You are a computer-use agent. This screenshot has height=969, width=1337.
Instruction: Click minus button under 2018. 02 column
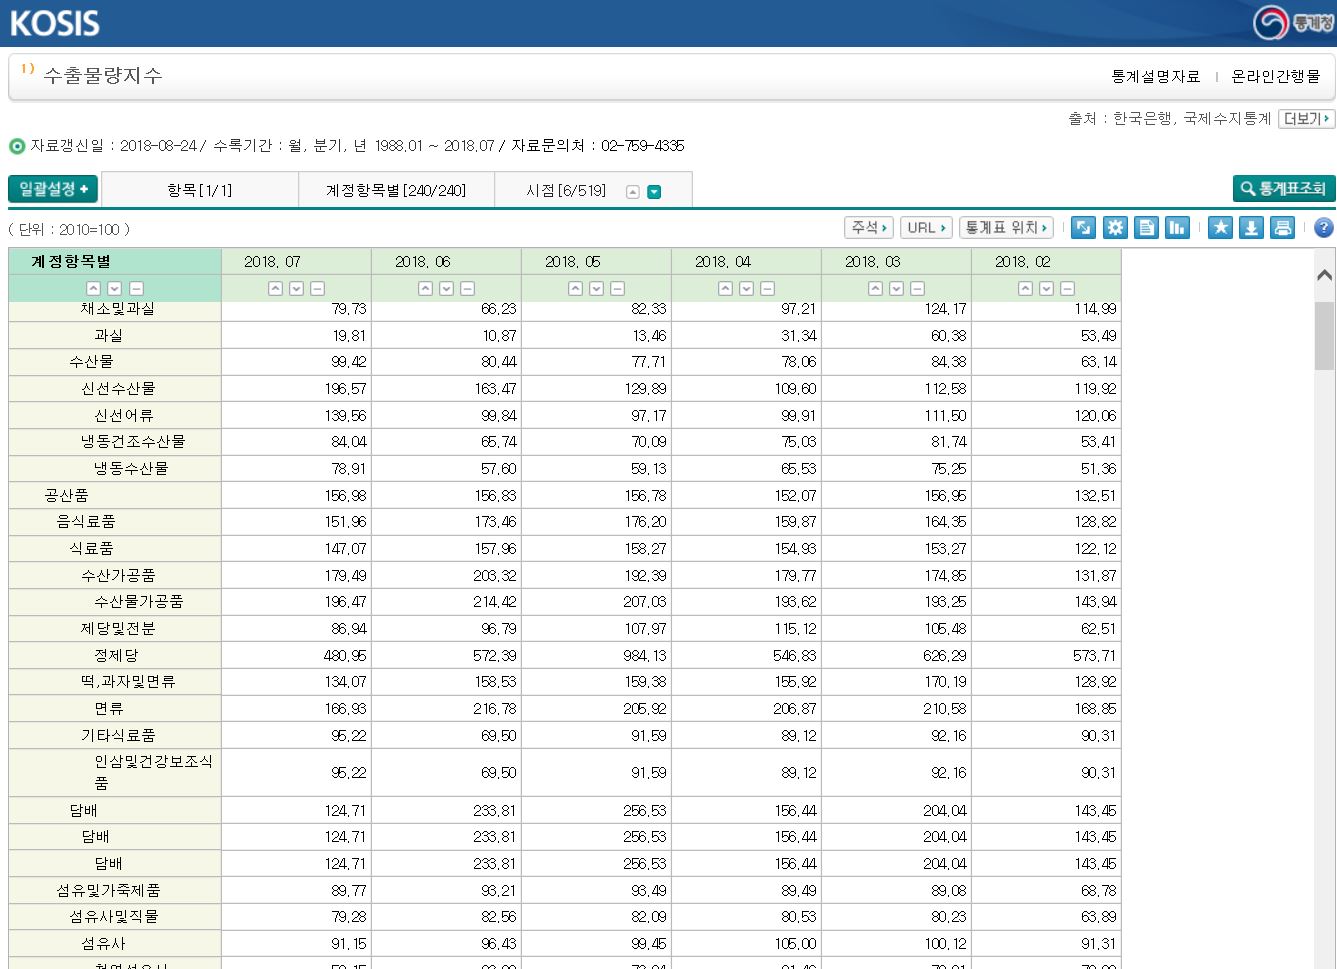tap(1067, 289)
